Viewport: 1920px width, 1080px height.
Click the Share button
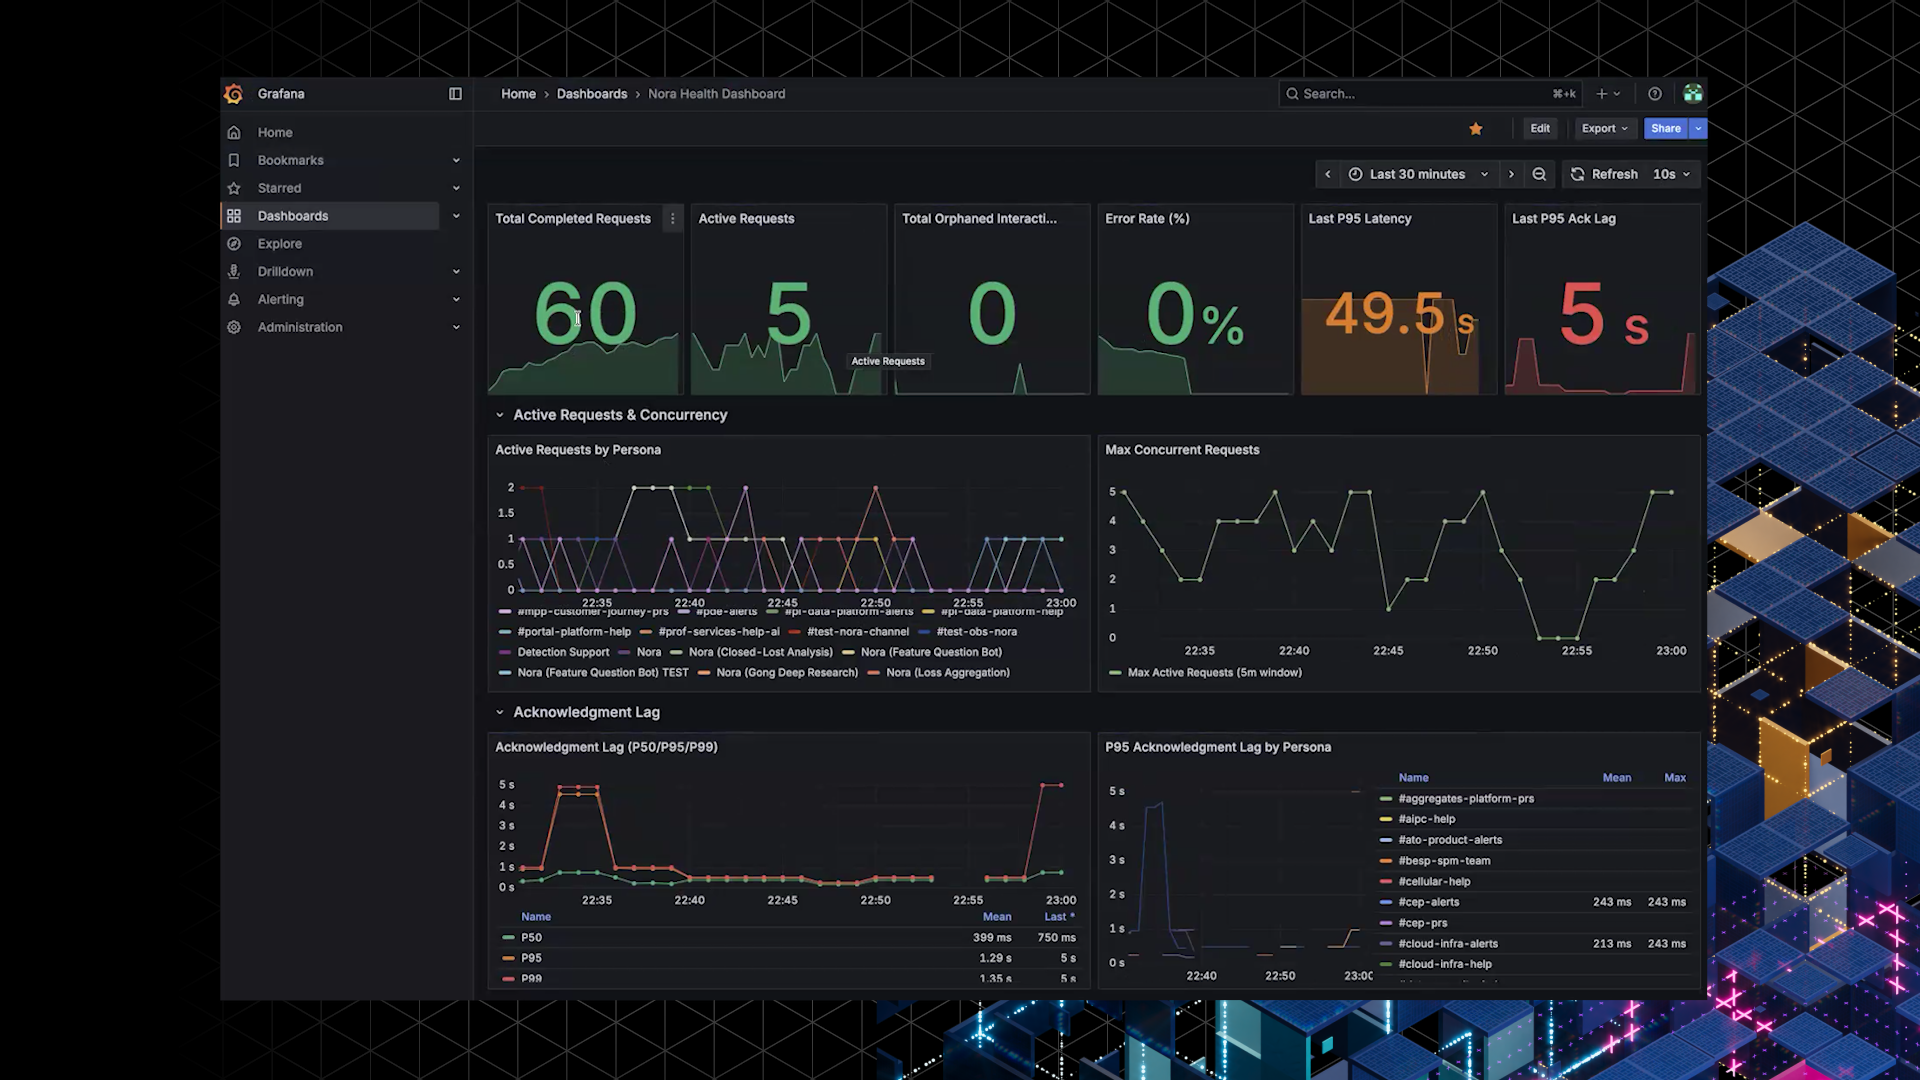tap(1666, 129)
